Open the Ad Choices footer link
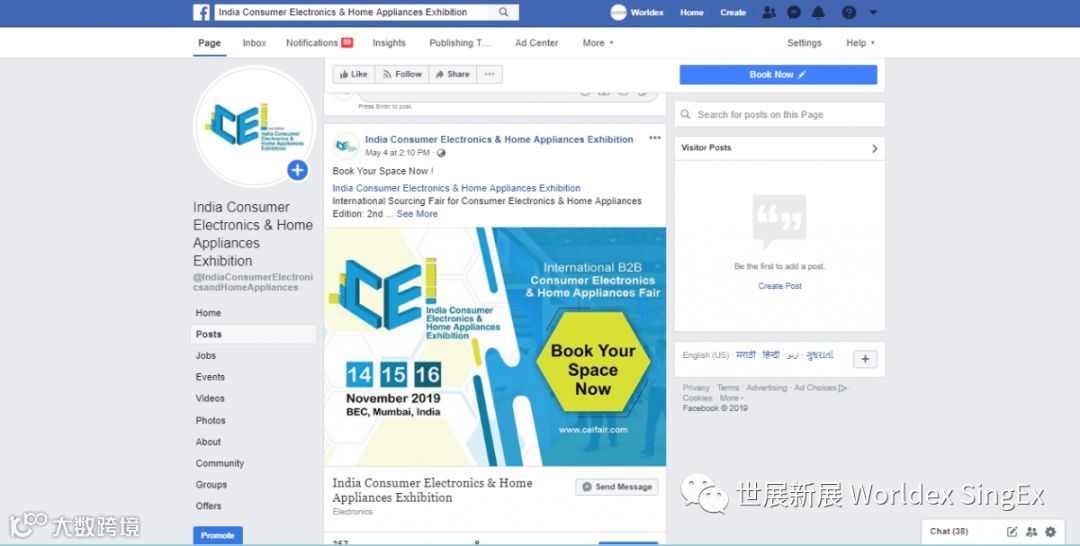This screenshot has height=546, width=1080. tap(820, 388)
